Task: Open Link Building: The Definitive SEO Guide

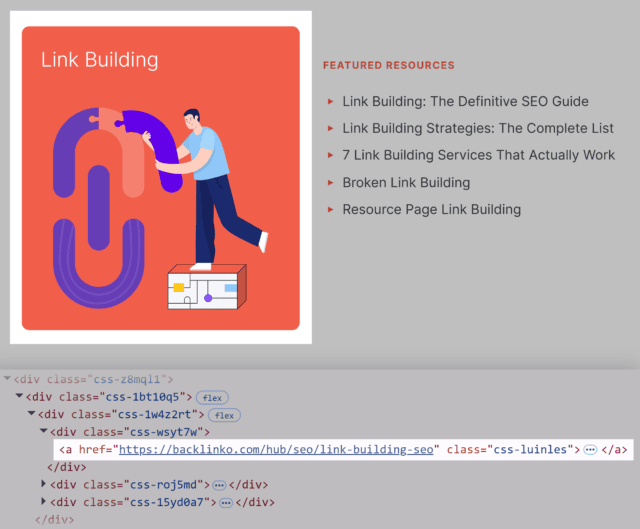Action: click(x=465, y=102)
